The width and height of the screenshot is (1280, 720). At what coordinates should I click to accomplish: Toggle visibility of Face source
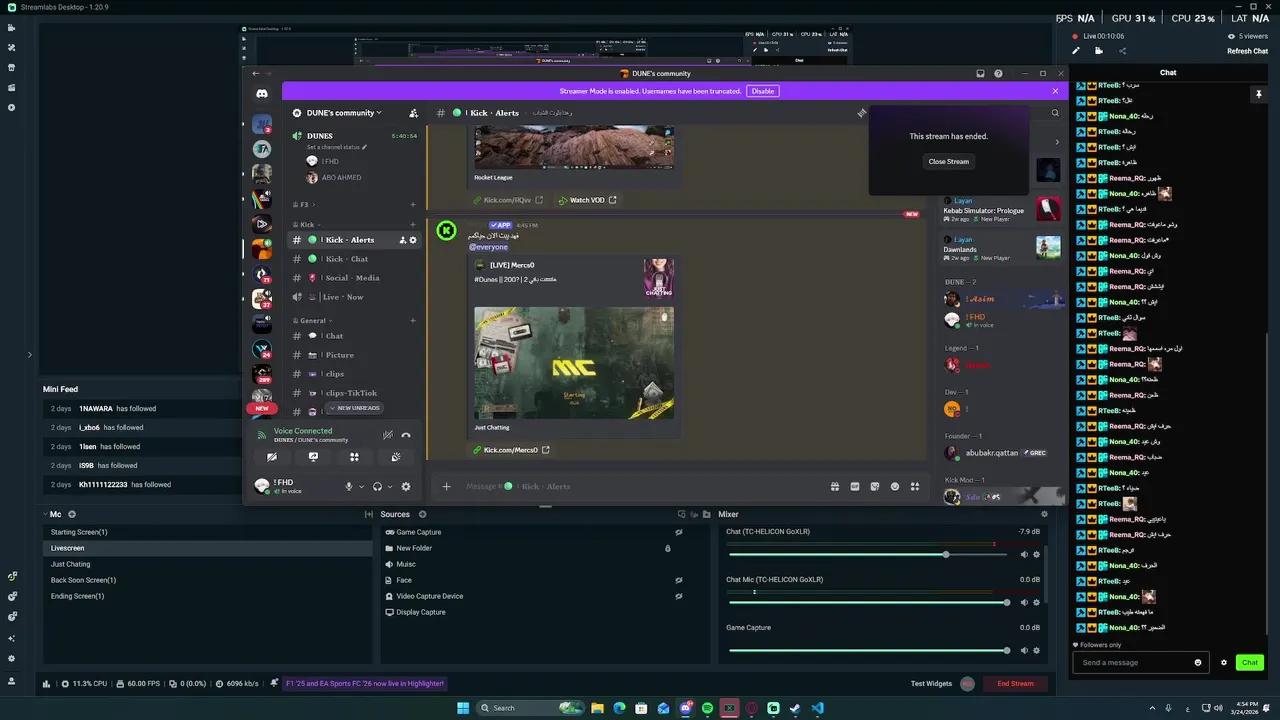click(x=678, y=580)
